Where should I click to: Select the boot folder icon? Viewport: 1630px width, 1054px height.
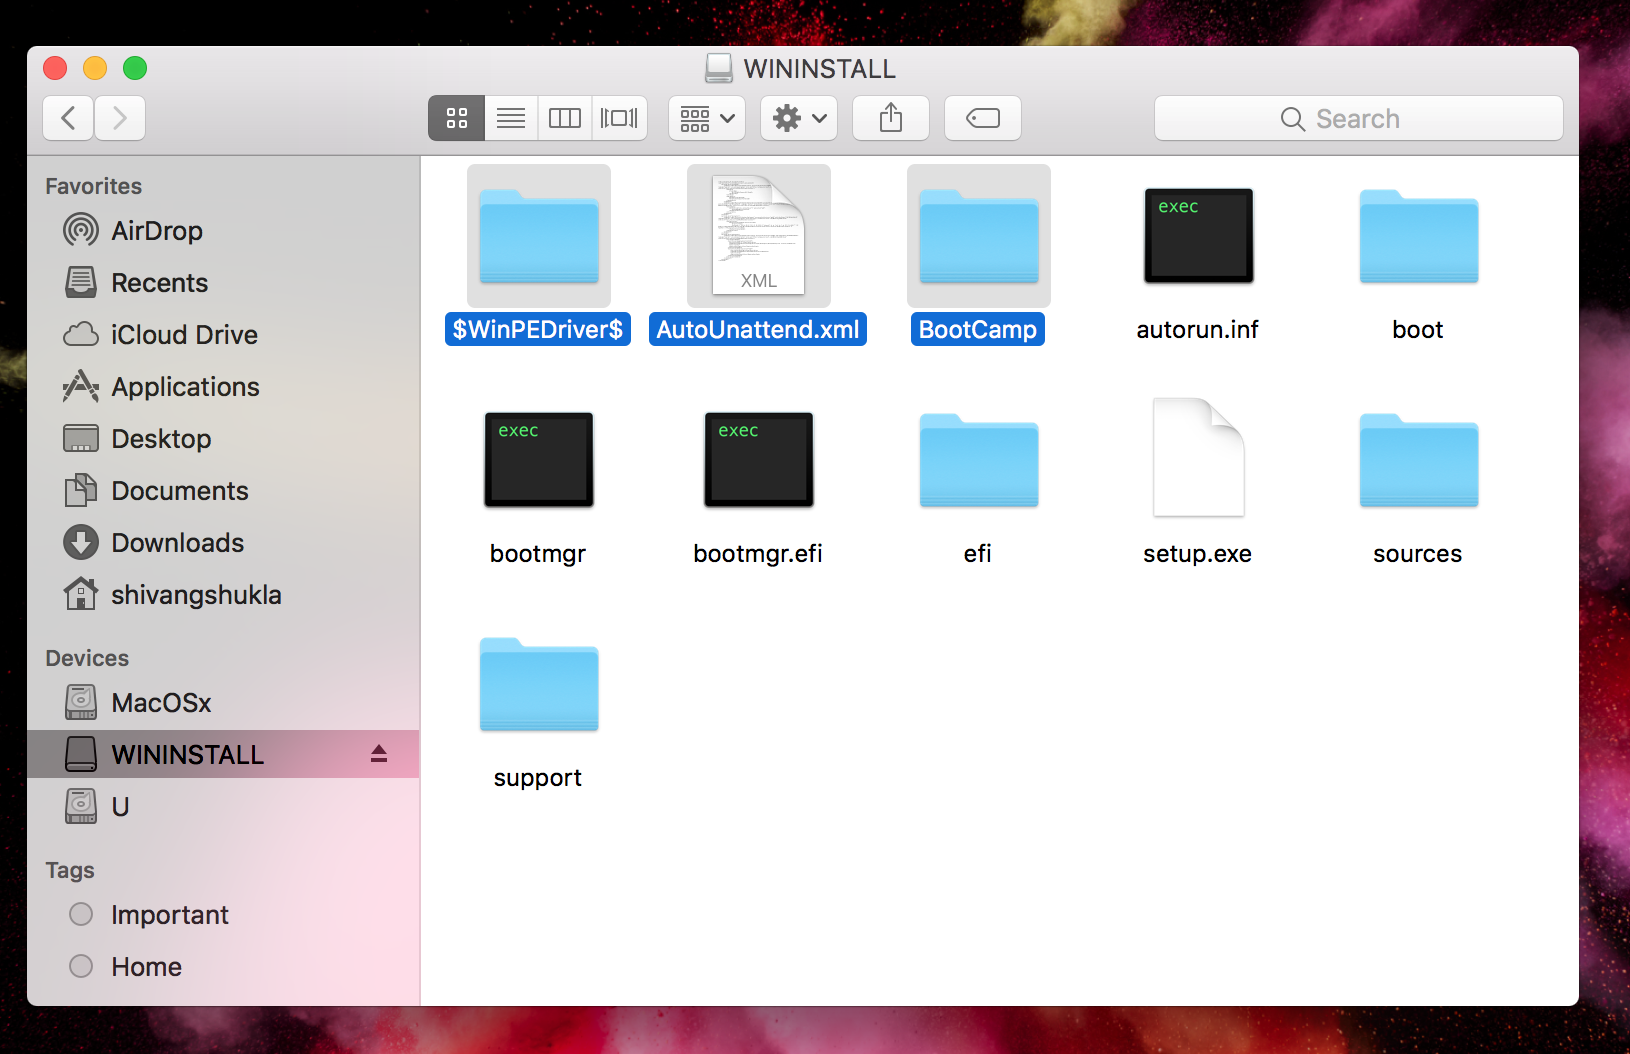tap(1419, 236)
